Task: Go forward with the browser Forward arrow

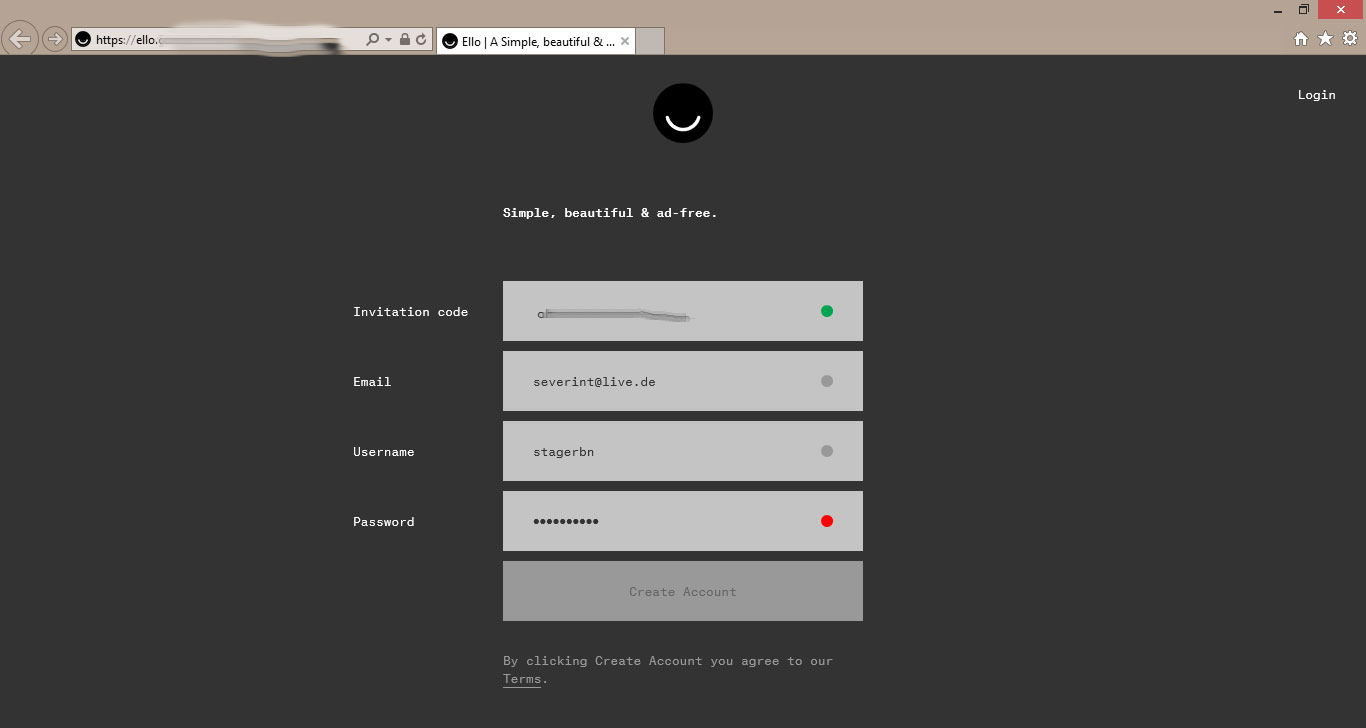Action: 54,39
